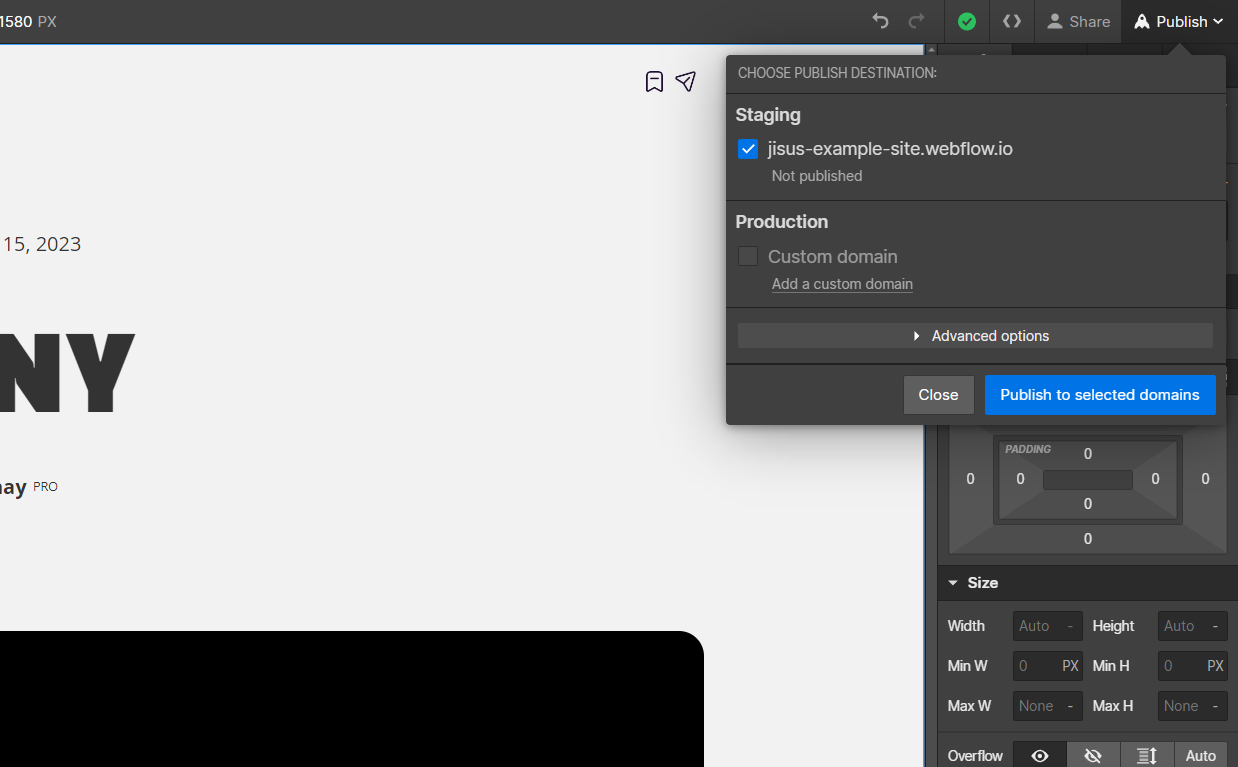Viewport: 1238px width, 767px height.
Task: Click the Min W value field
Action: click(x=1036, y=666)
